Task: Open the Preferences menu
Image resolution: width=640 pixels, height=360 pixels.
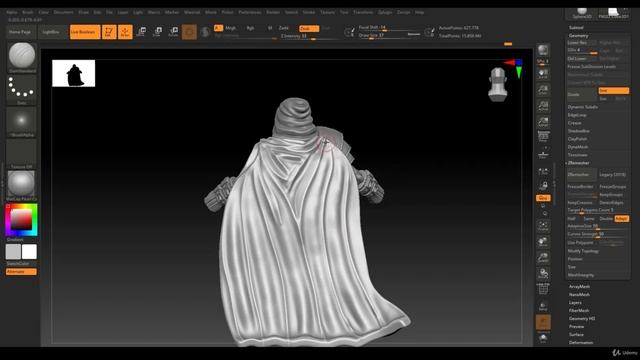Action: 250,12
